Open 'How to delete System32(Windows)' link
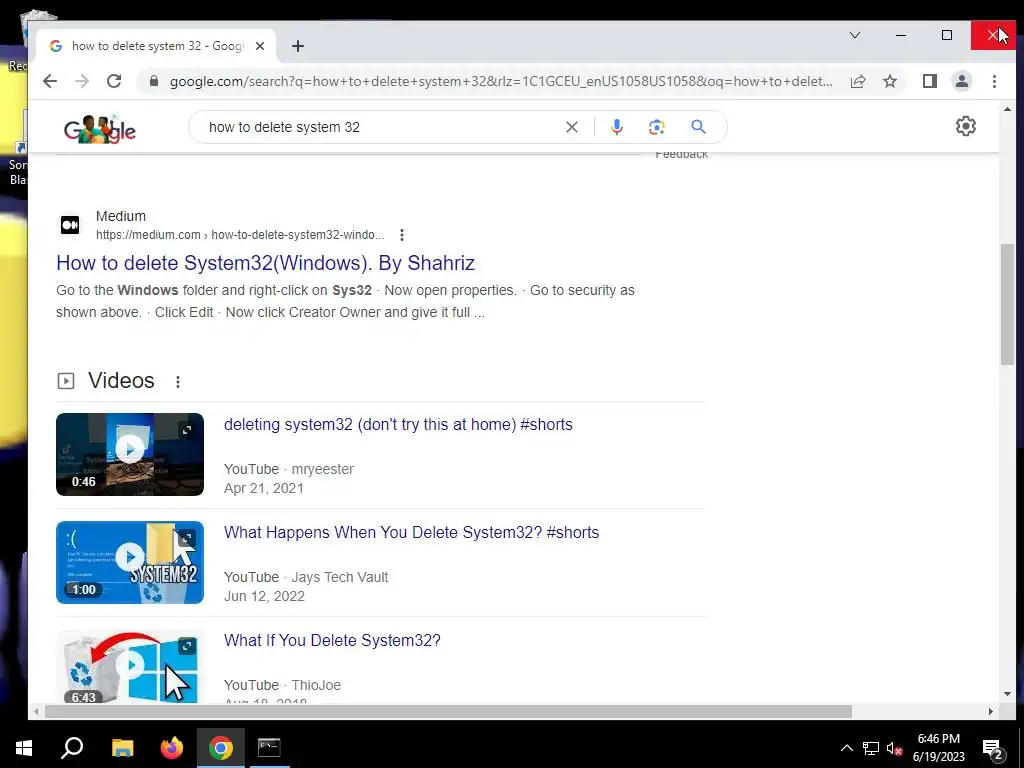 tap(265, 263)
